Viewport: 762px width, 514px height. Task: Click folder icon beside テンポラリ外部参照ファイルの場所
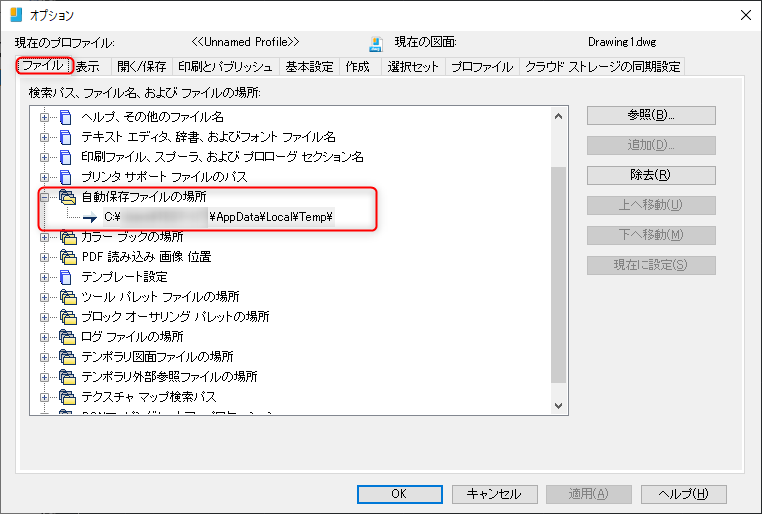[68, 377]
